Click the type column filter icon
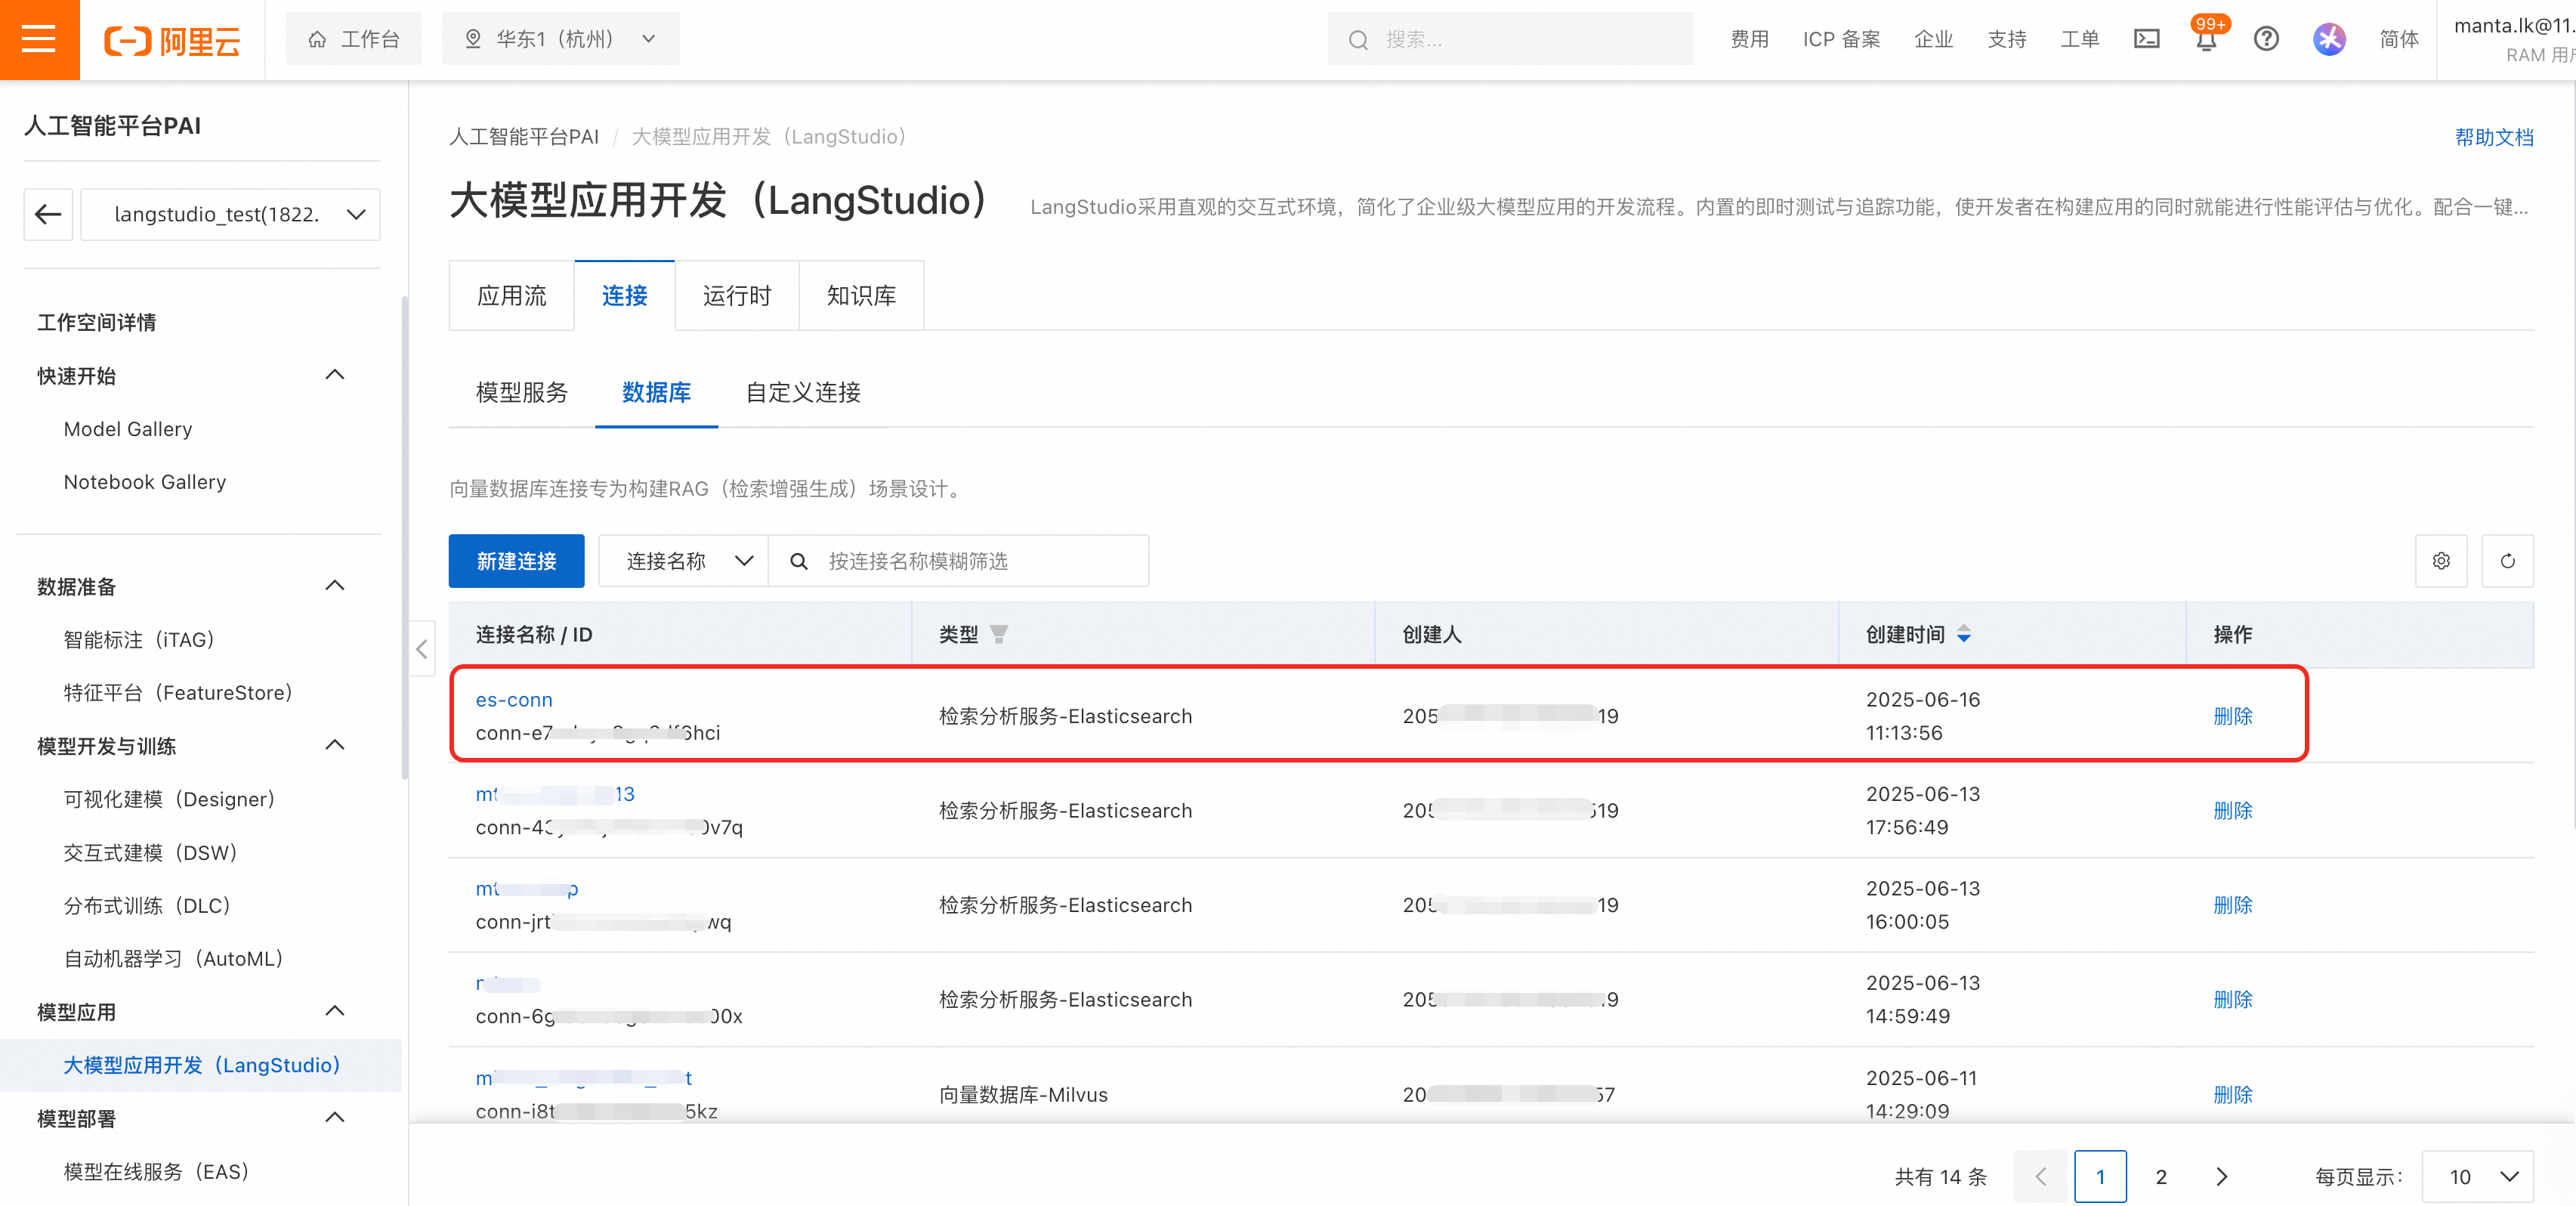 tap(999, 634)
